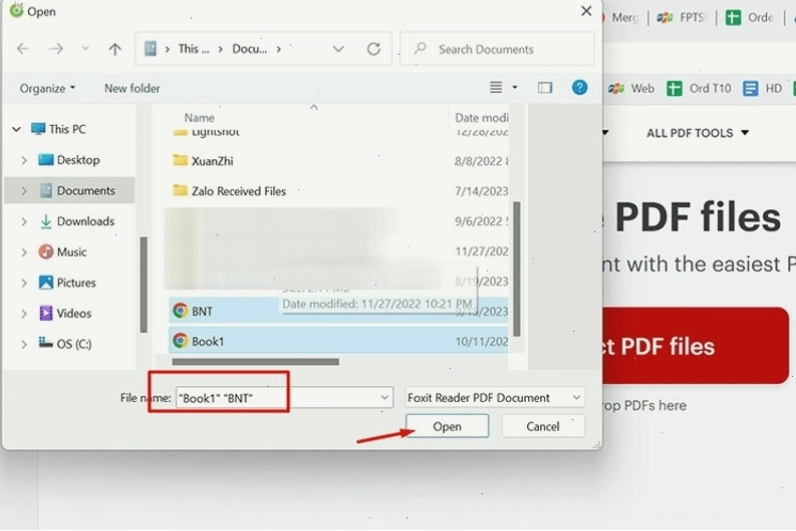Screen dimensions: 796x531
Task: Click the Downloads arrow icon in sidebar
Action: [46, 221]
